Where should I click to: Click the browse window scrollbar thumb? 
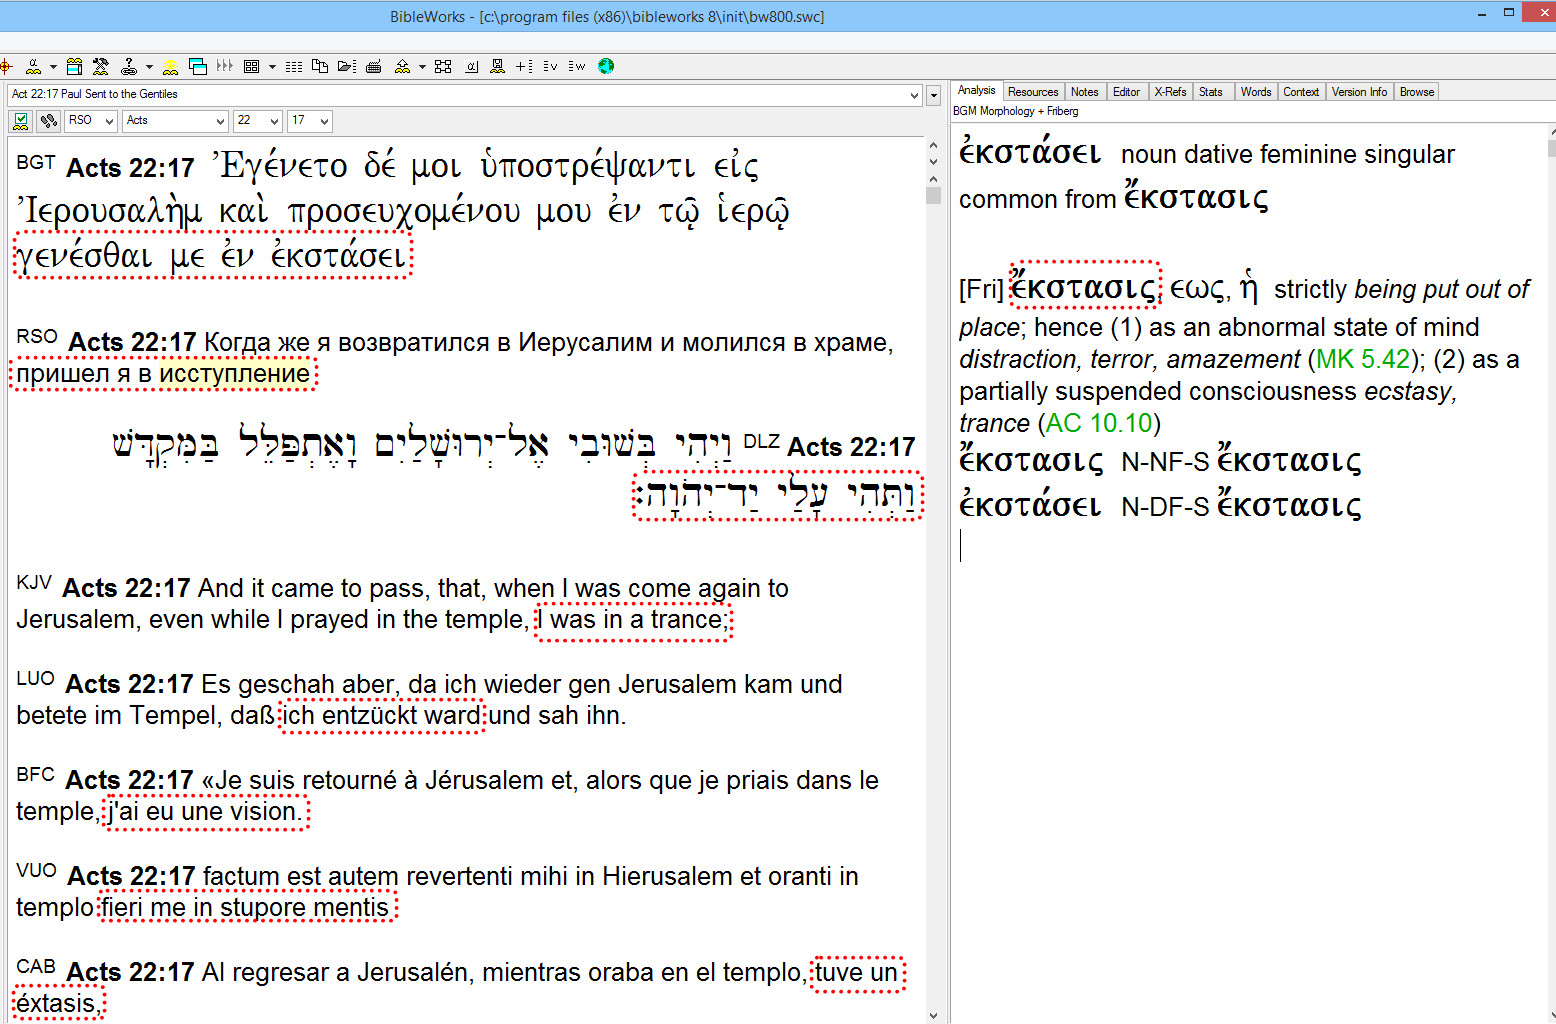point(933,195)
